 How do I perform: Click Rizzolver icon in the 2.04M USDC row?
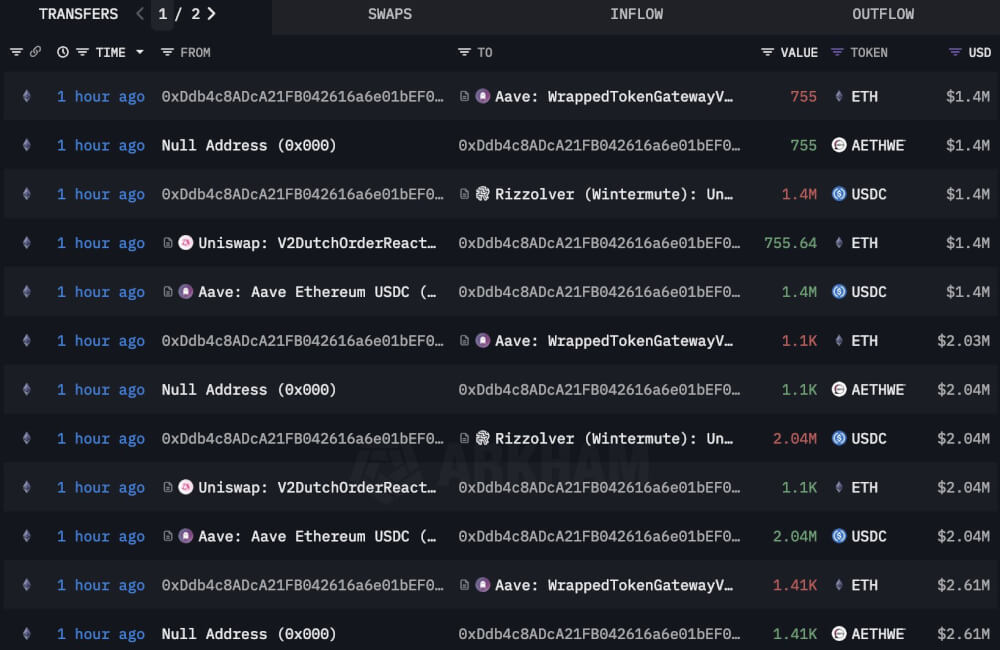click(483, 438)
